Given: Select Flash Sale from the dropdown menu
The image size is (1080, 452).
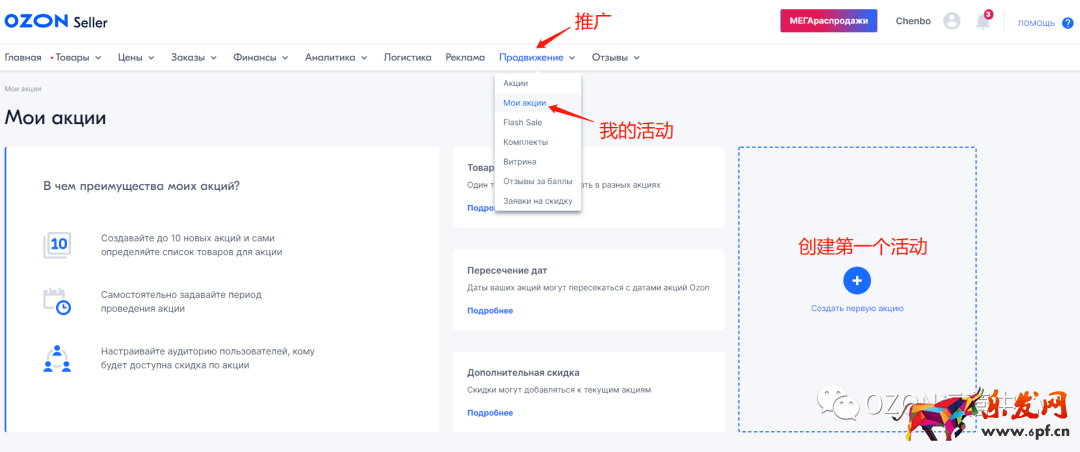Looking at the screenshot, I should point(521,122).
